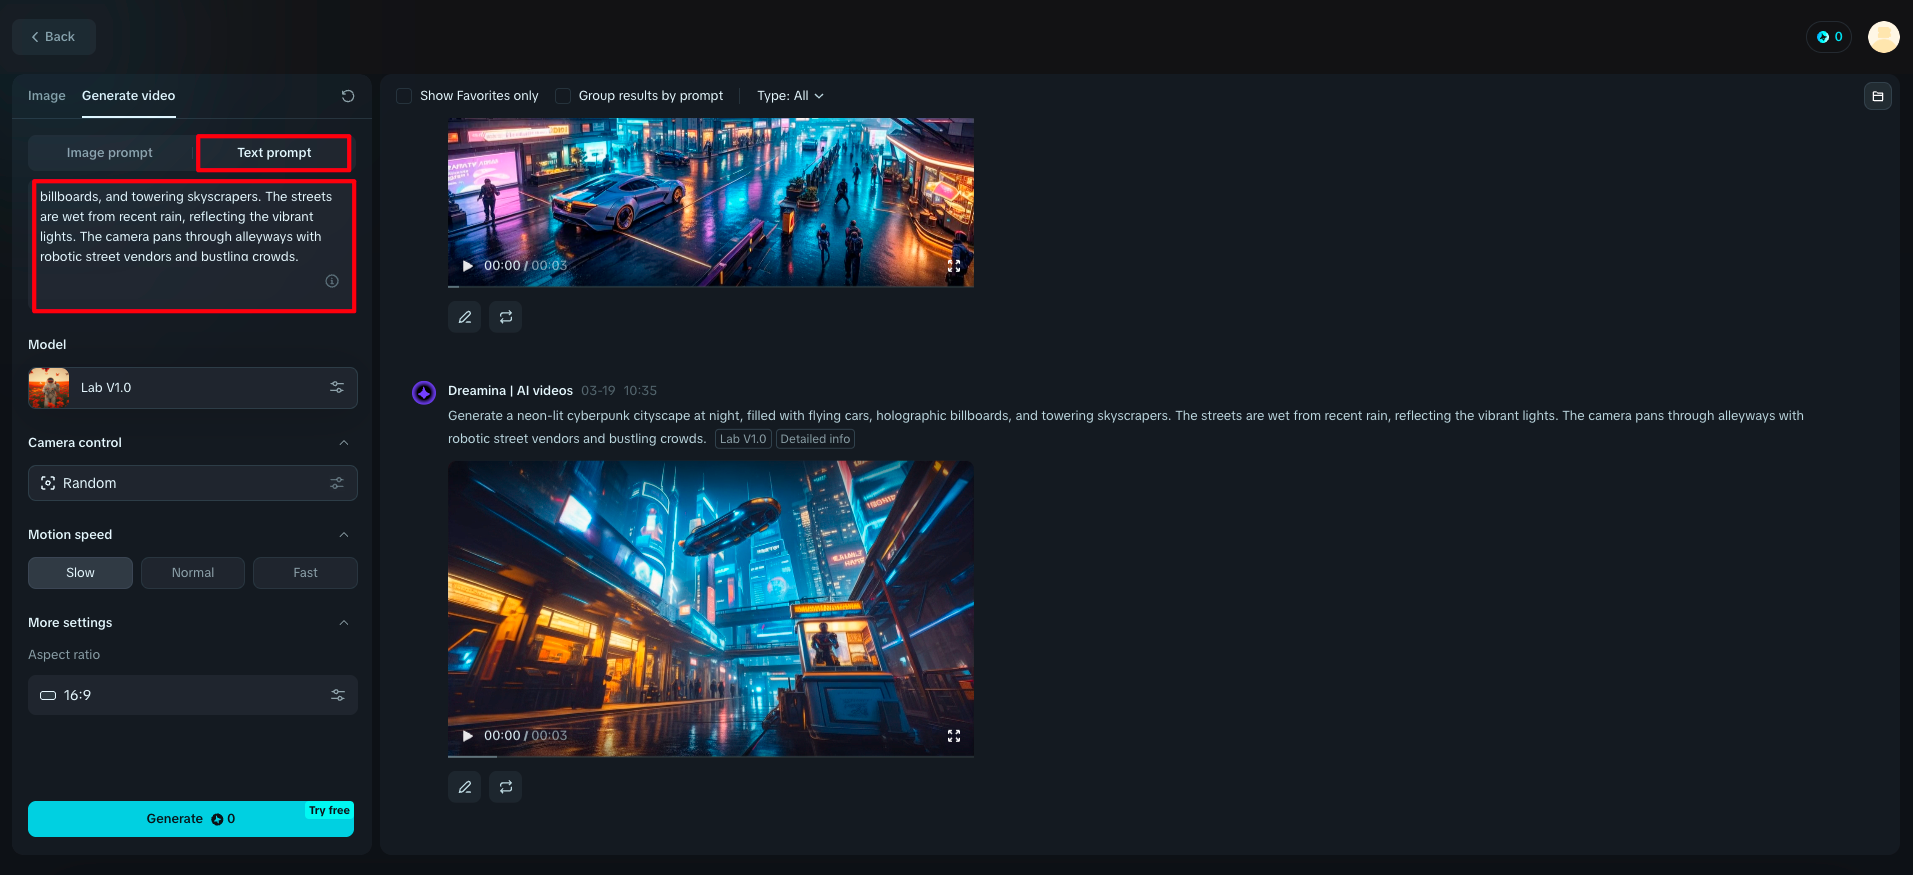Open the 16:9 aspect ratio selector
The image size is (1913, 875).
click(x=193, y=695)
